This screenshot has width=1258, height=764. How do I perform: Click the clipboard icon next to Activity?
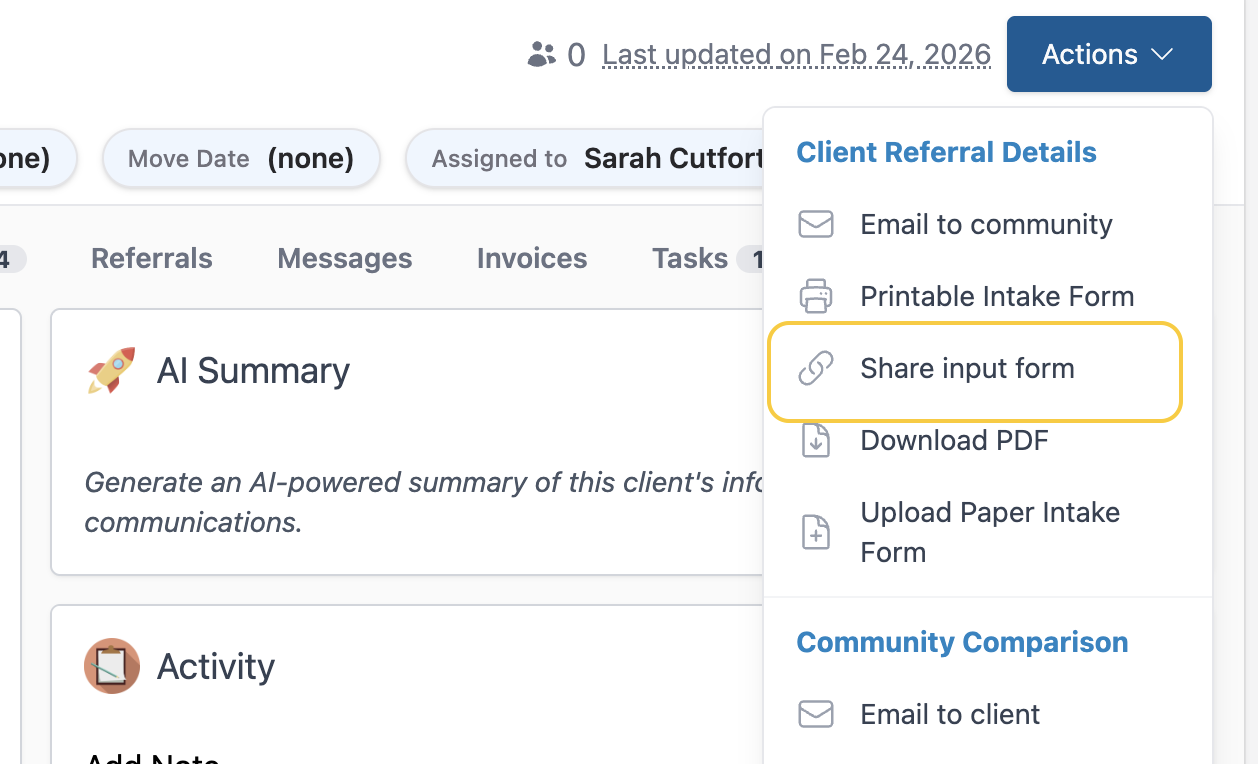coord(111,666)
